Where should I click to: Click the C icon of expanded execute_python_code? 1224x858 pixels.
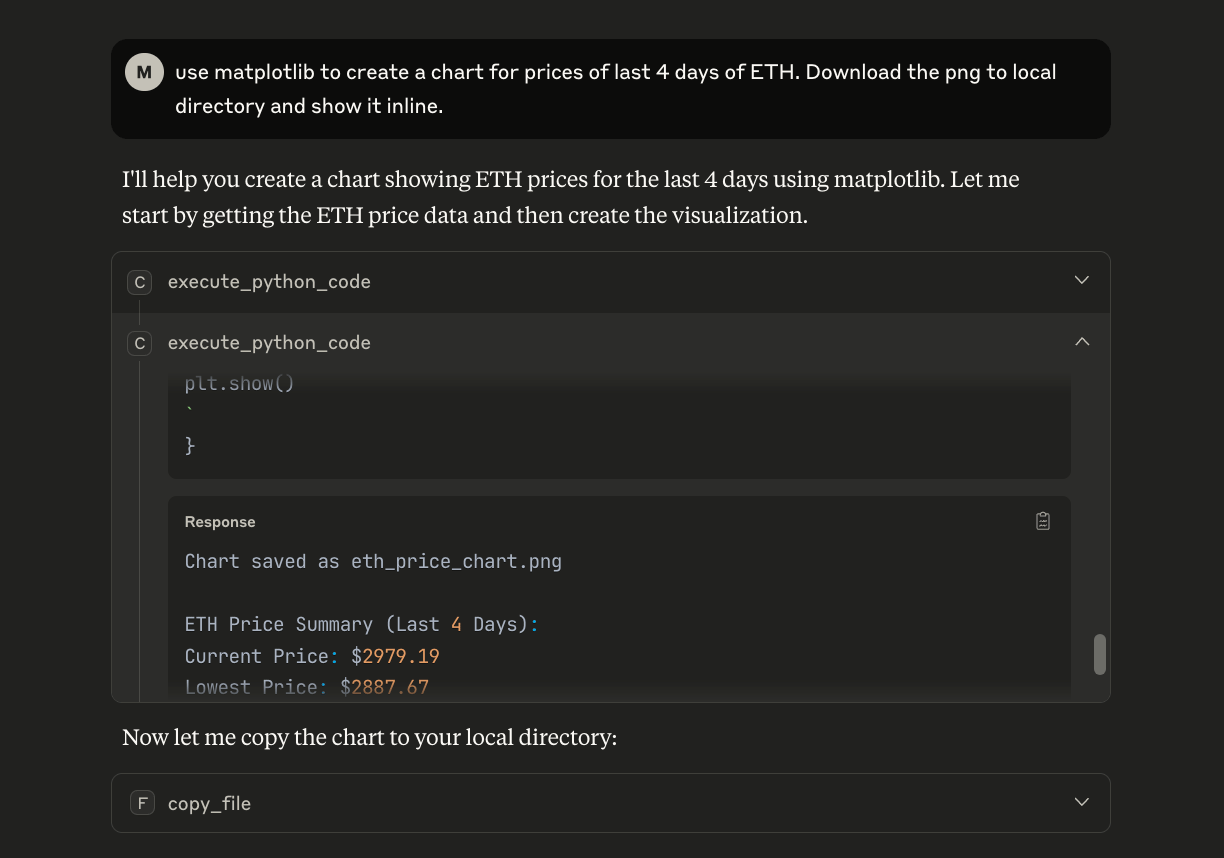click(140, 344)
